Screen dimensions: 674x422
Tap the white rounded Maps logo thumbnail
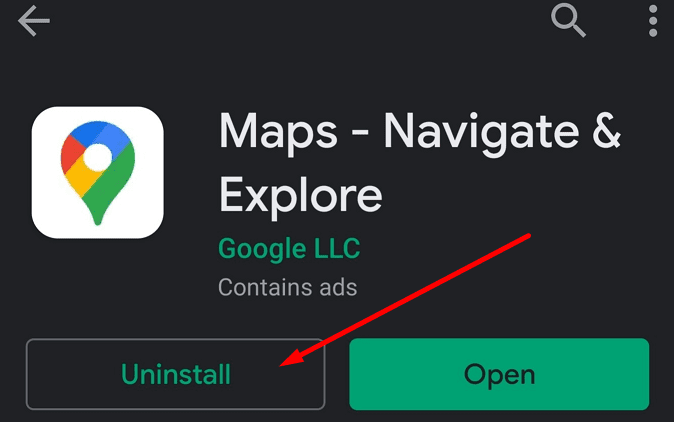point(98,173)
